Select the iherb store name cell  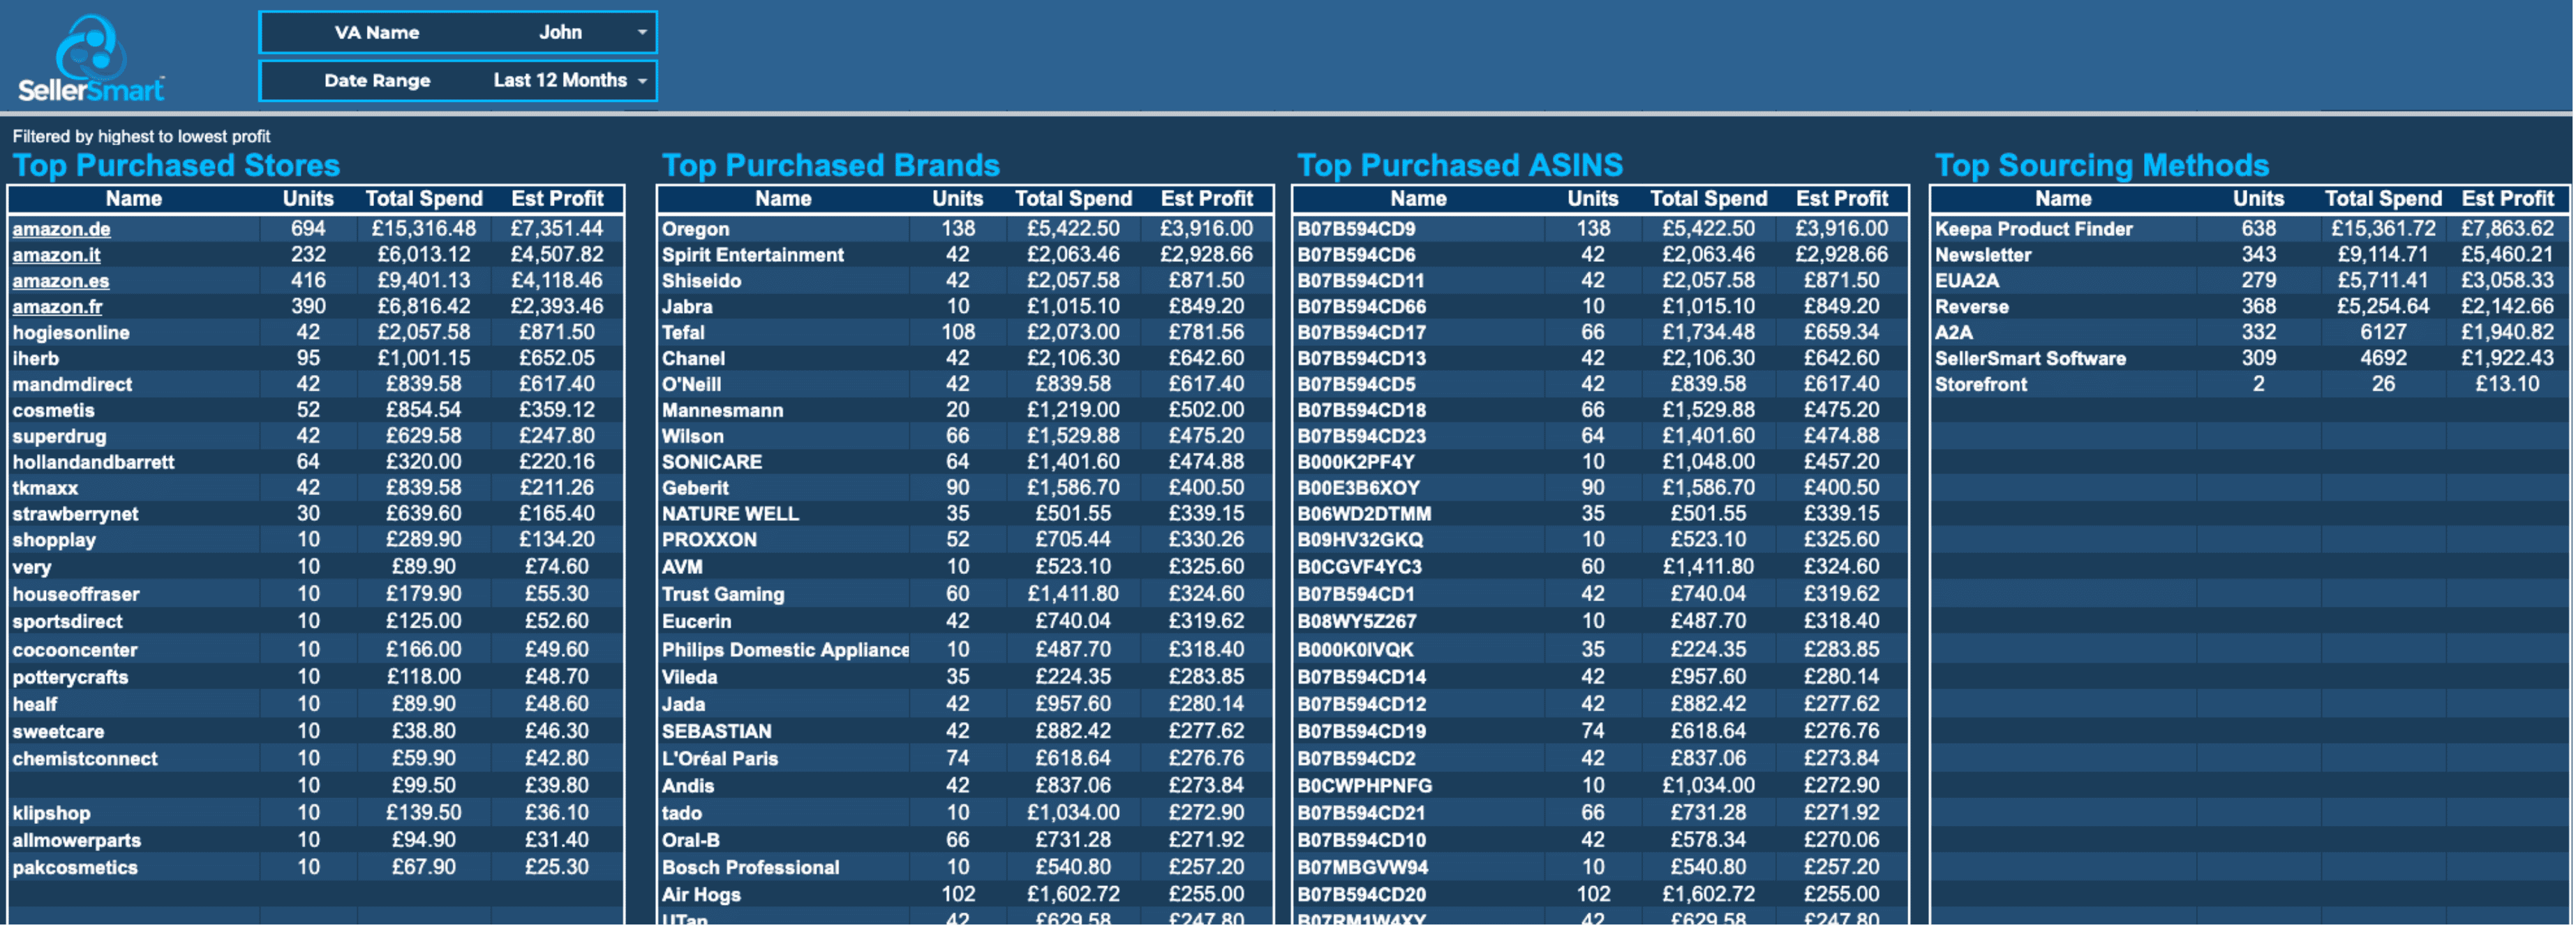[36, 359]
